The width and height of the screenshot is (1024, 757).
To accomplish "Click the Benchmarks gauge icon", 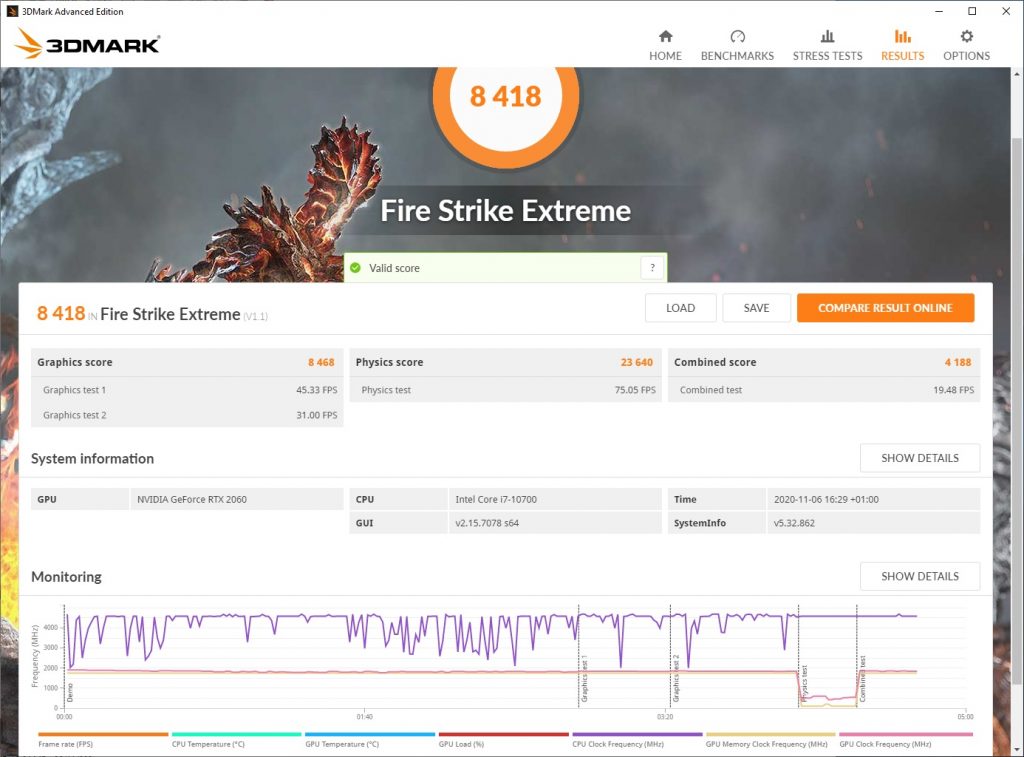I will [737, 36].
